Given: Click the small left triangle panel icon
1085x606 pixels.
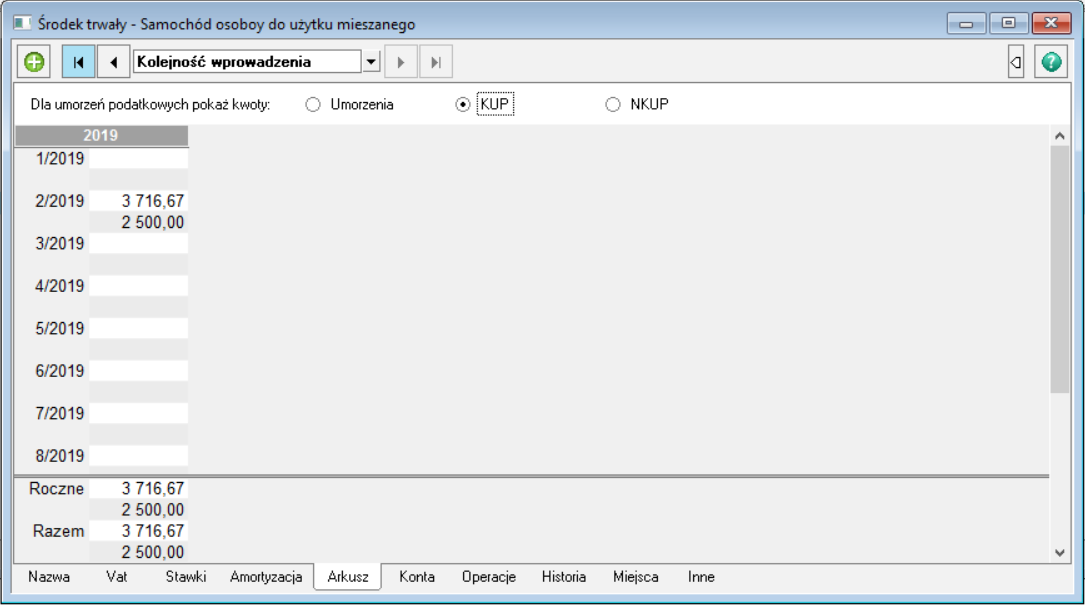Looking at the screenshot, I should [1016, 62].
